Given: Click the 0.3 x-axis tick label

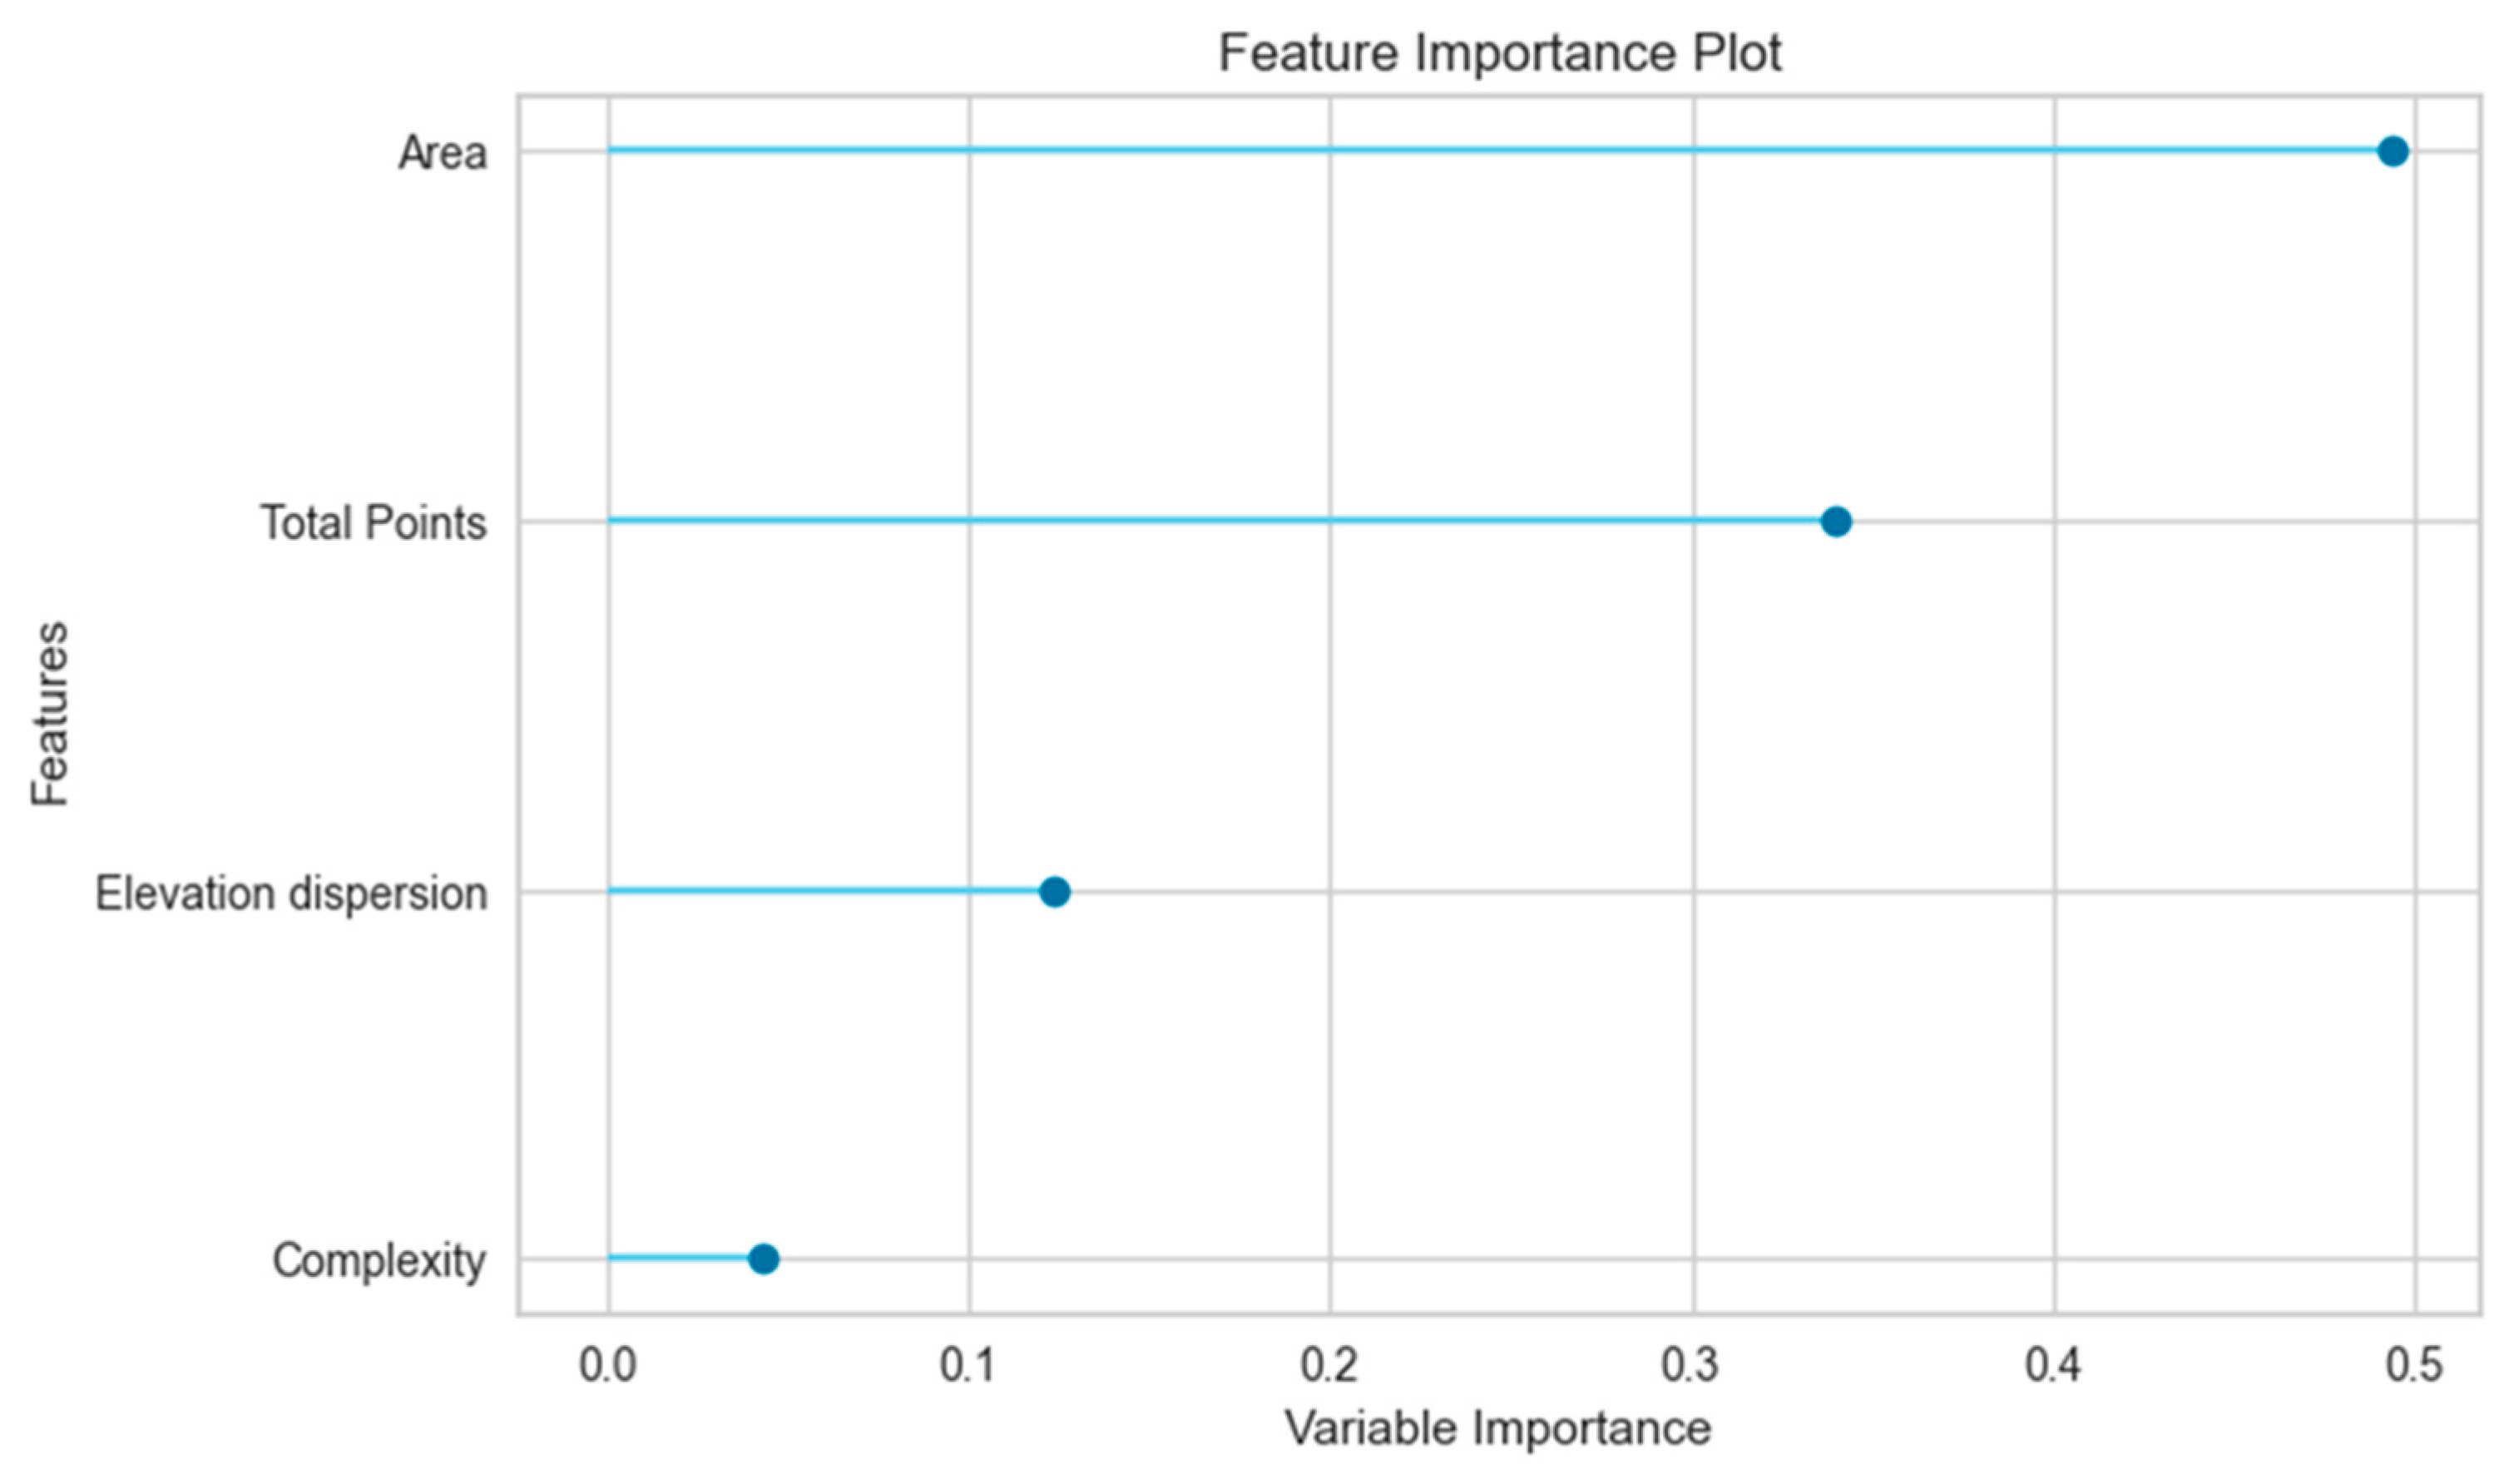Looking at the screenshot, I should (1693, 1364).
